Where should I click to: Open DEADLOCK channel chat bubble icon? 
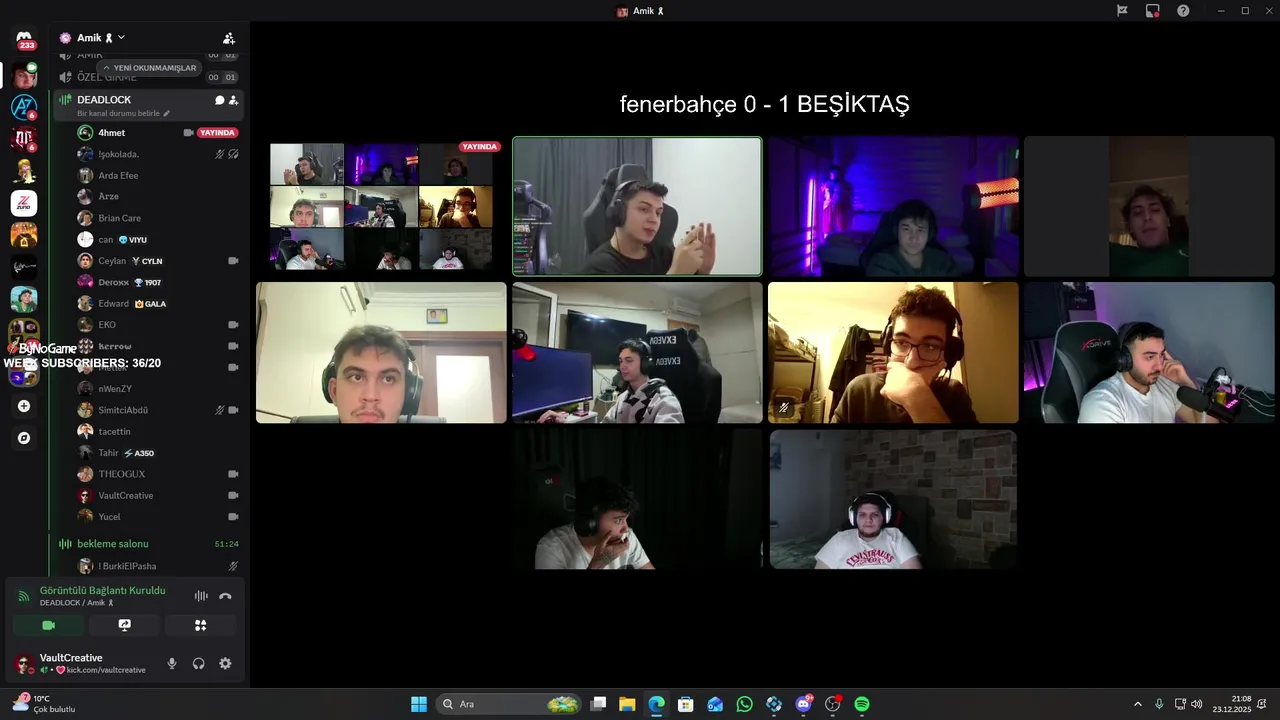point(219,100)
